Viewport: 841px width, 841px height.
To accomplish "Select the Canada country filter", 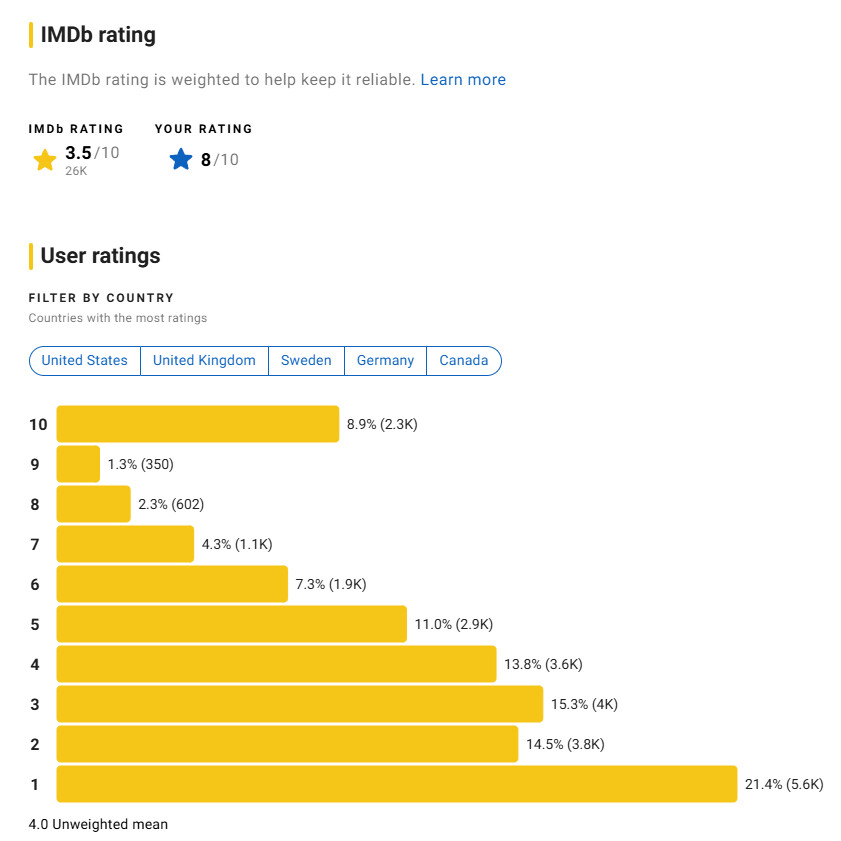I will (x=464, y=360).
